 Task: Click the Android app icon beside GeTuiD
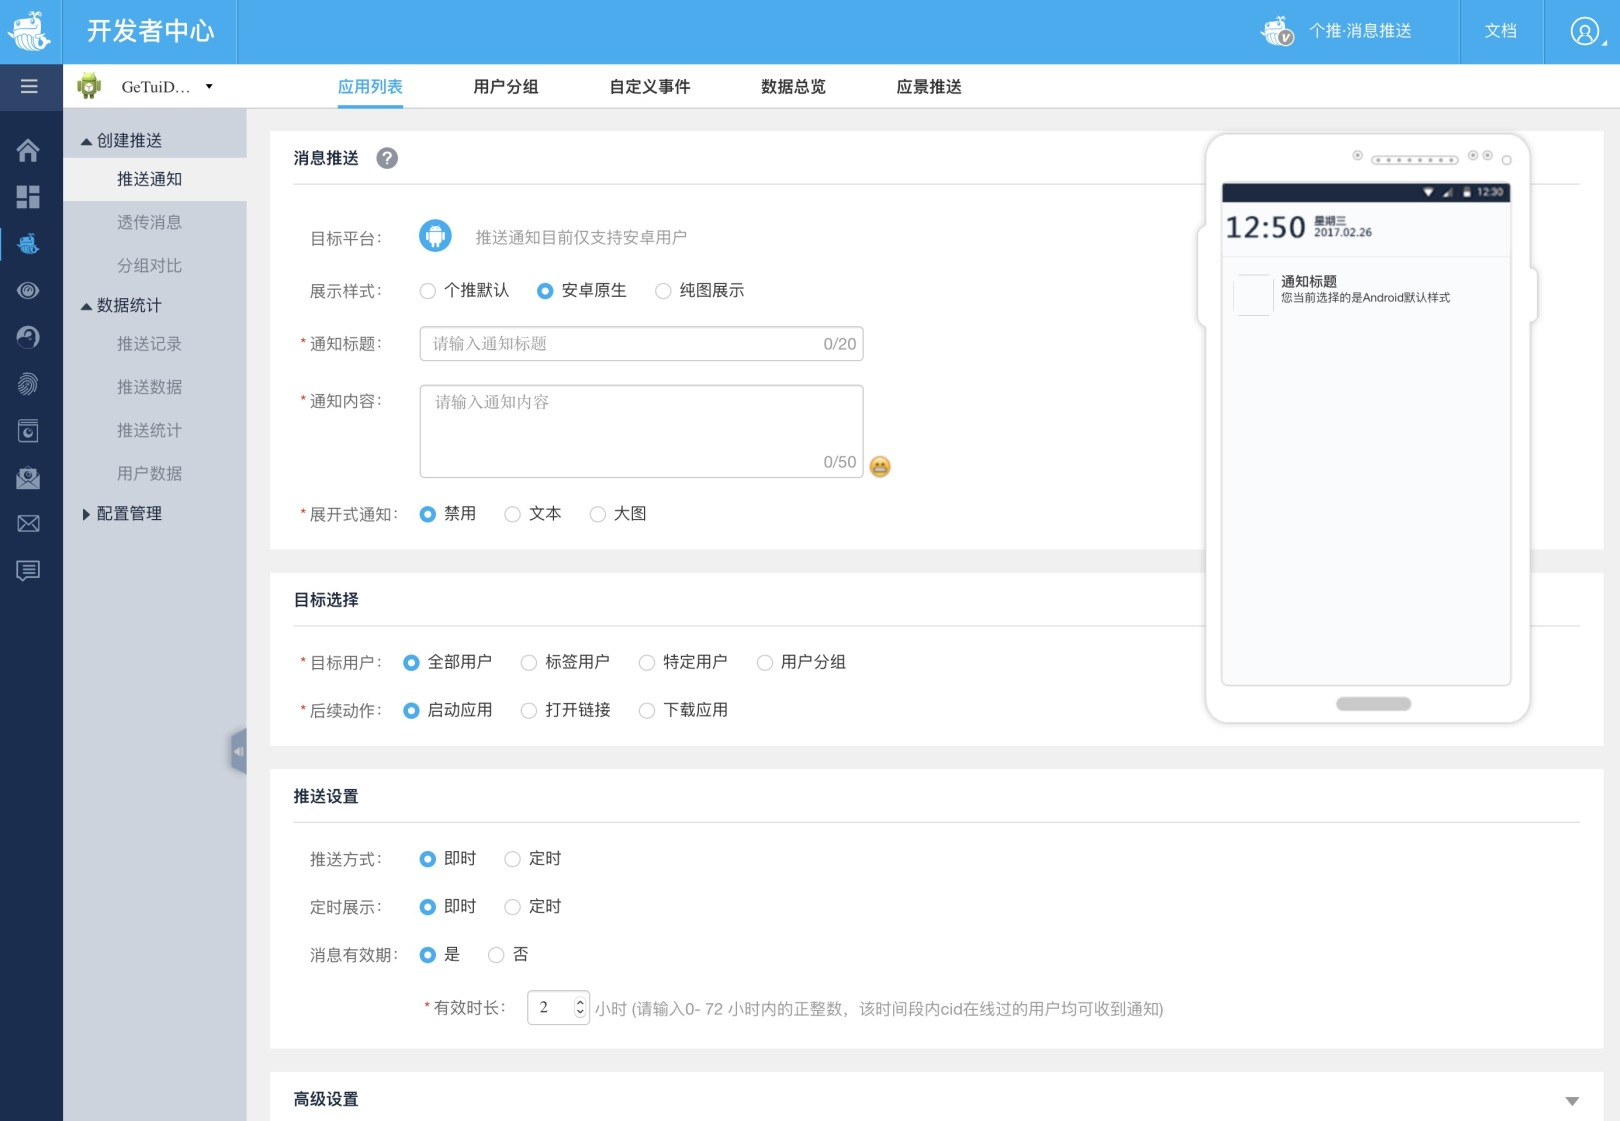(x=89, y=87)
